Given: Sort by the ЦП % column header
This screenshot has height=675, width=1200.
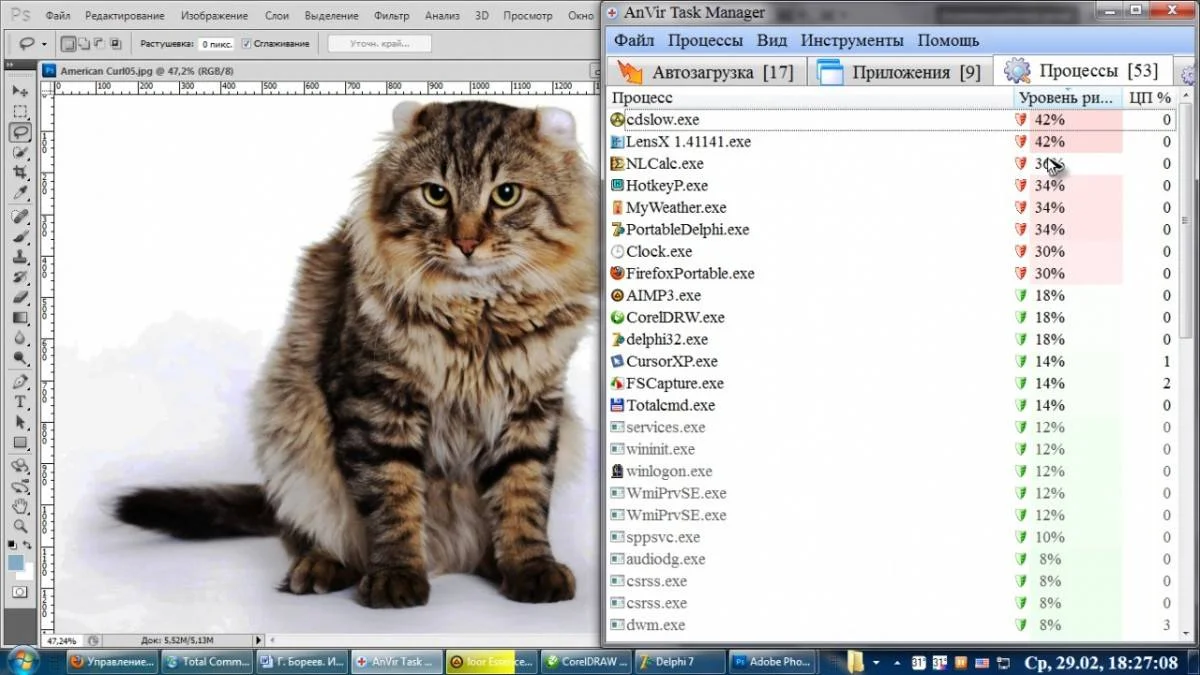Looking at the screenshot, I should (x=1149, y=97).
